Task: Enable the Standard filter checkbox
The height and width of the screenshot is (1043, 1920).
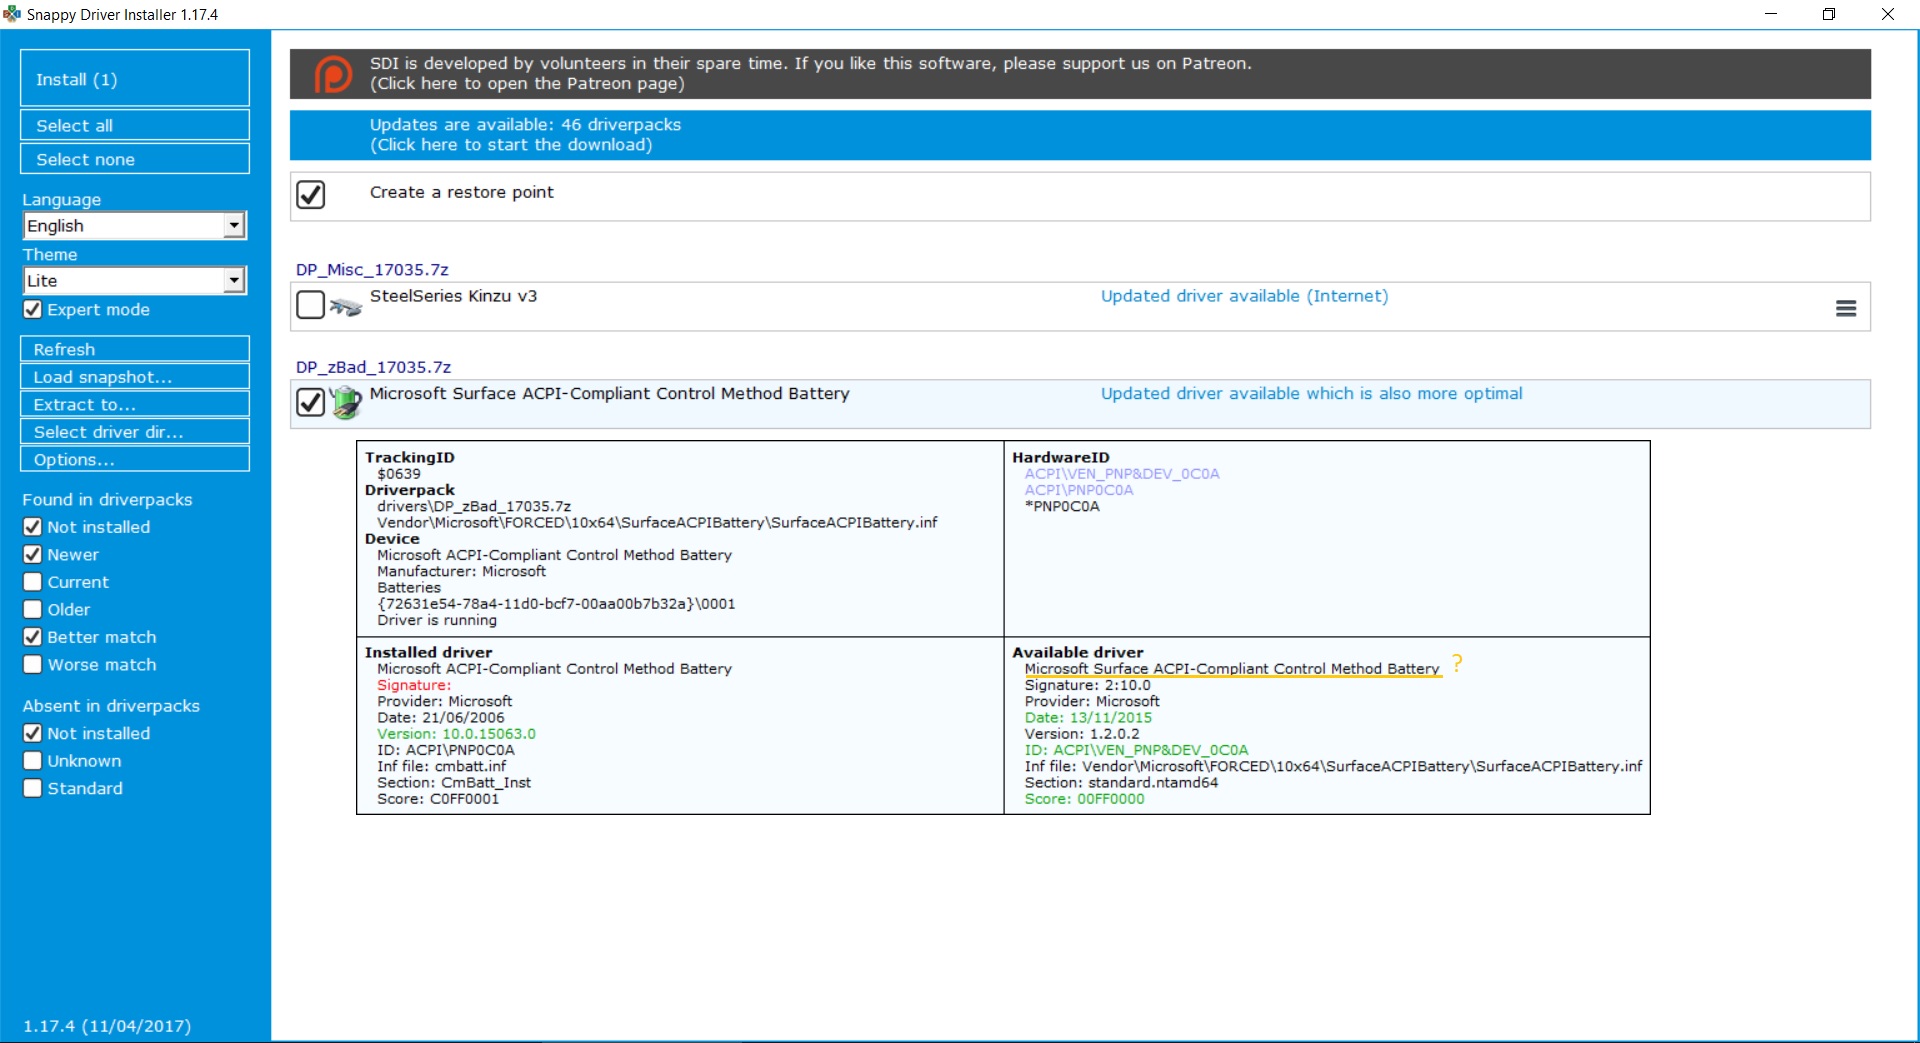Action: click(33, 788)
